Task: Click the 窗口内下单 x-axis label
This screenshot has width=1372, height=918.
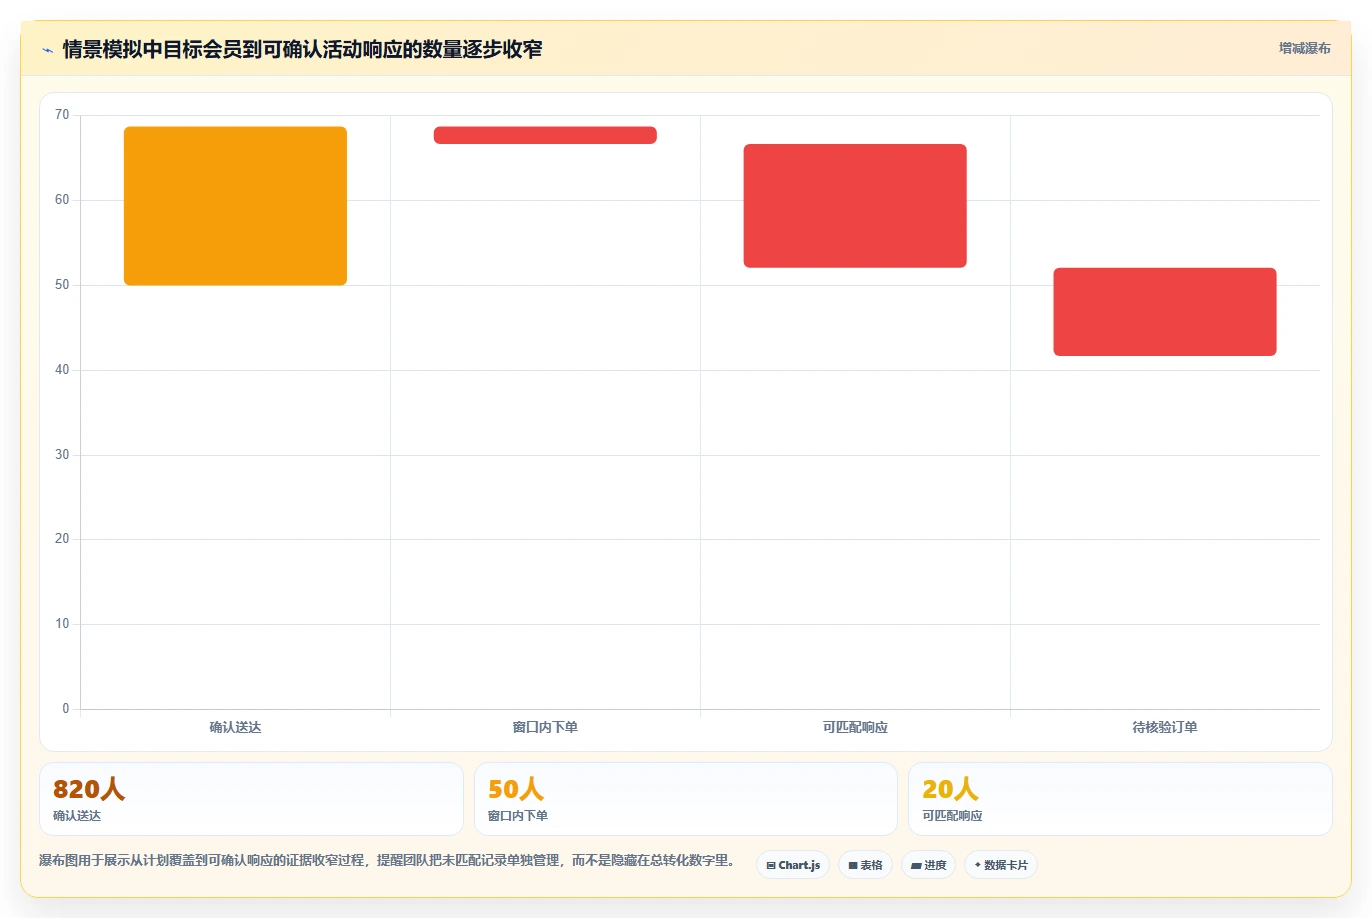Action: 545,727
